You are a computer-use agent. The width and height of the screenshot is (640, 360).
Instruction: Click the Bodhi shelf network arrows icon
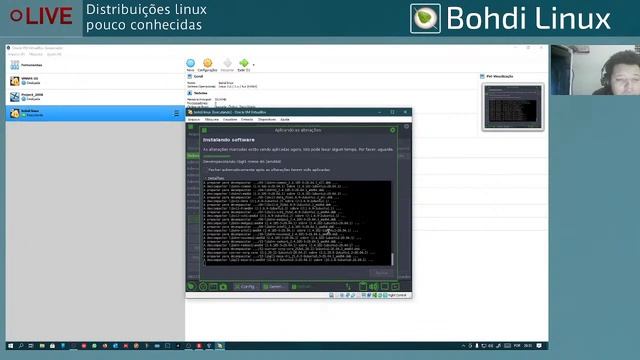pos(348,287)
